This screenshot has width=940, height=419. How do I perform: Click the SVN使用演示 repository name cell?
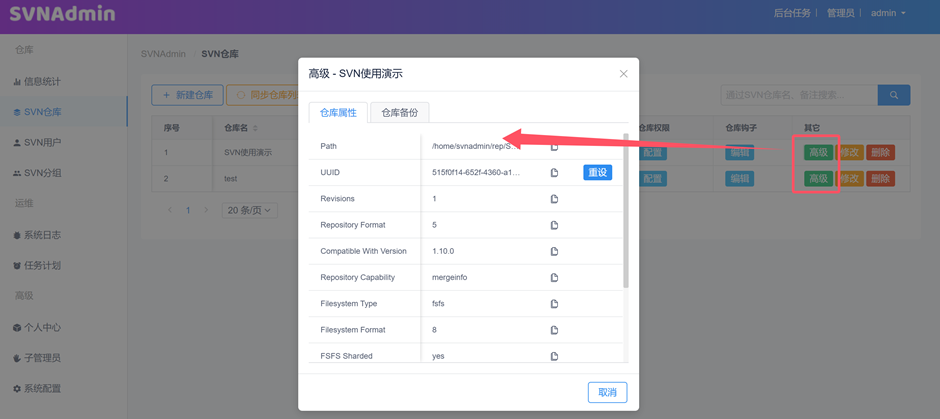[248, 152]
